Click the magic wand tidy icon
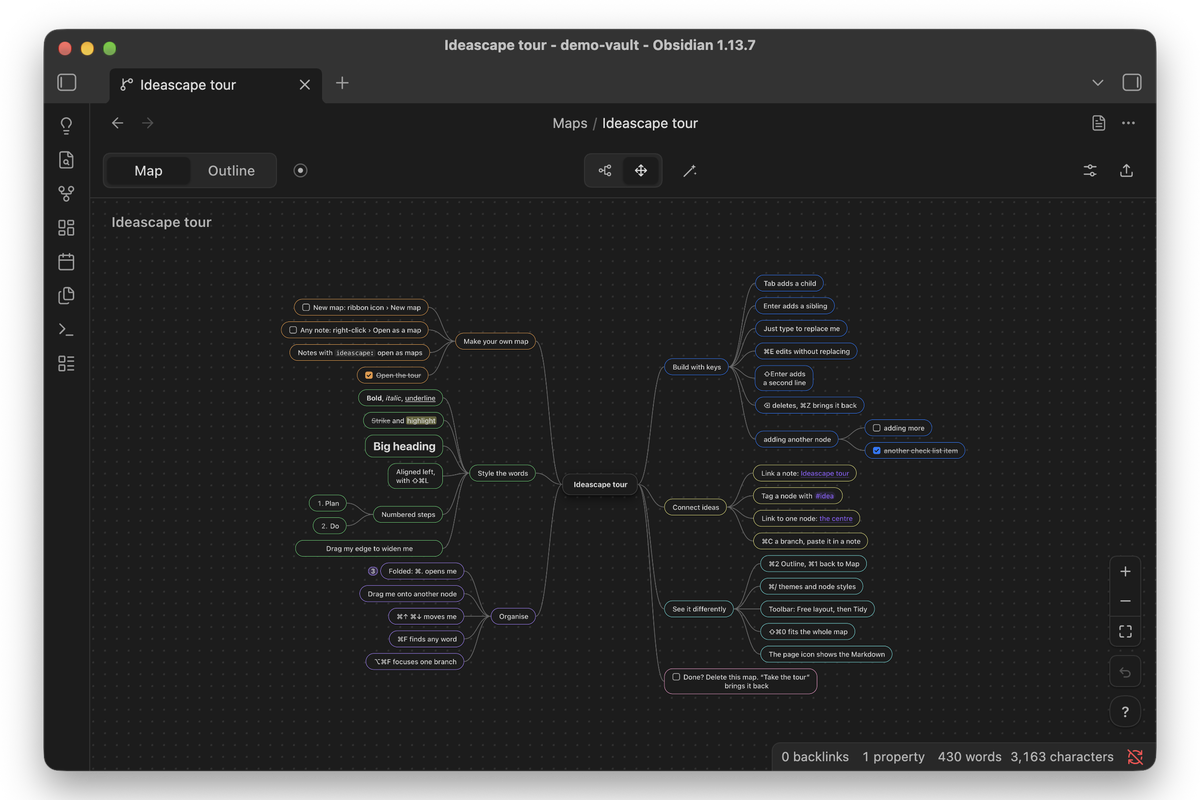Image resolution: width=1200 pixels, height=800 pixels. 690,171
